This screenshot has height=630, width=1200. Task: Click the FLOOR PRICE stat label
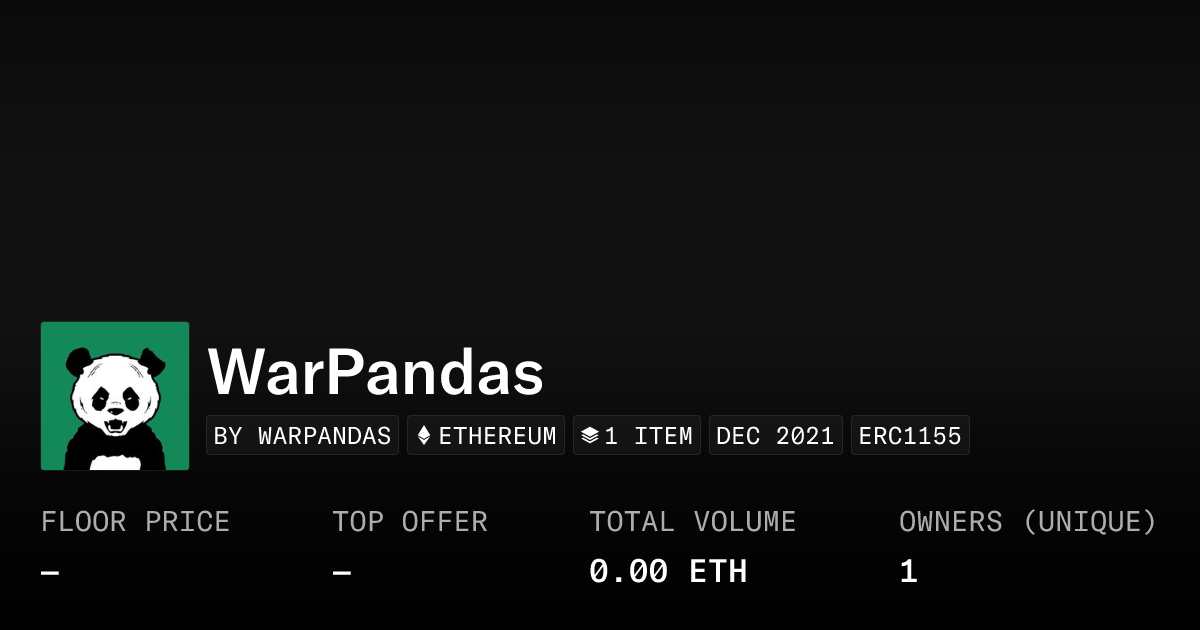click(135, 522)
